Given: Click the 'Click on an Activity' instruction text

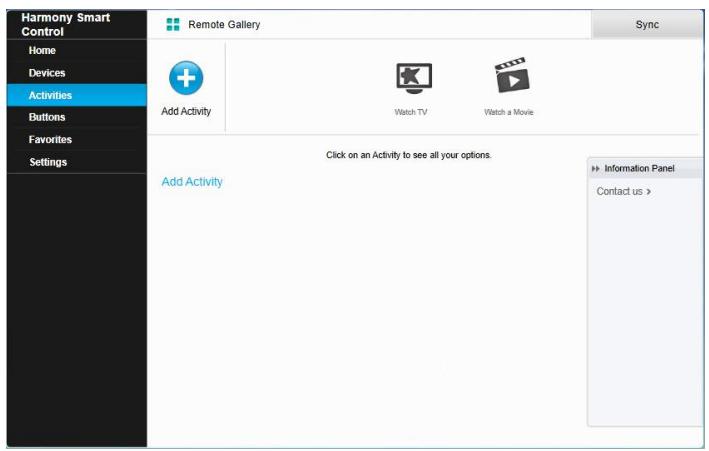Looking at the screenshot, I should pos(408,155).
